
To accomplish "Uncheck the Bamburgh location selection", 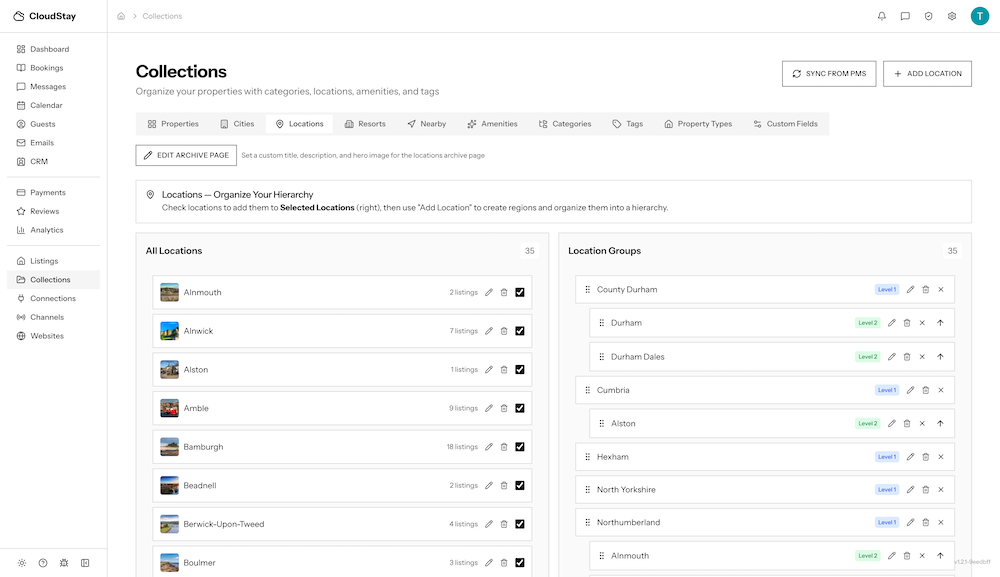I will click(520, 446).
